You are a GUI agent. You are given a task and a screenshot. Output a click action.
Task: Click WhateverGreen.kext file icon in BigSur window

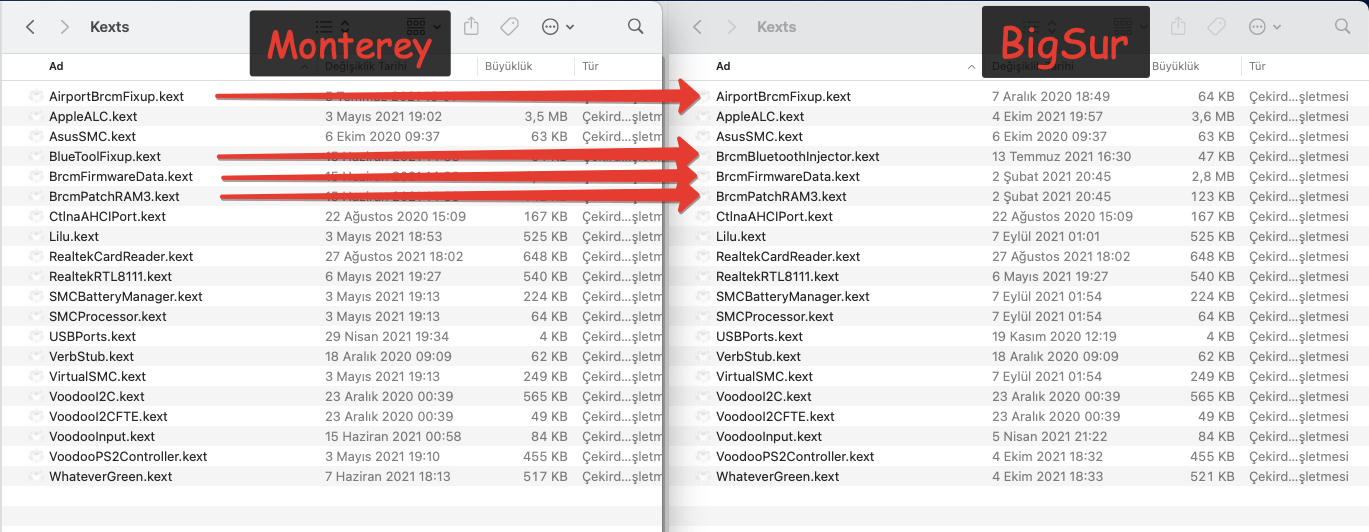[x=703, y=477]
